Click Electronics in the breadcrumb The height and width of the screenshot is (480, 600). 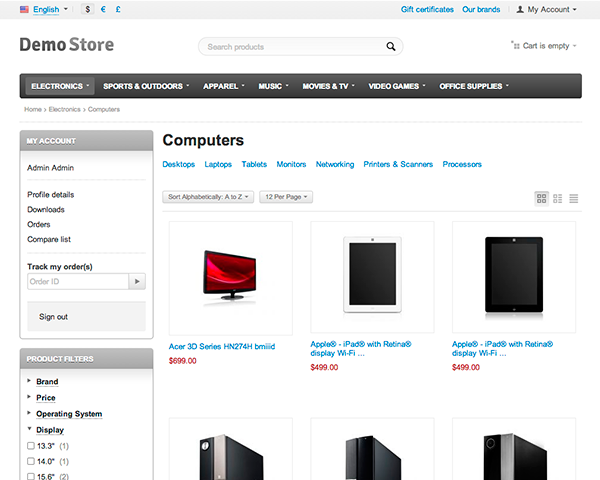click(64, 109)
